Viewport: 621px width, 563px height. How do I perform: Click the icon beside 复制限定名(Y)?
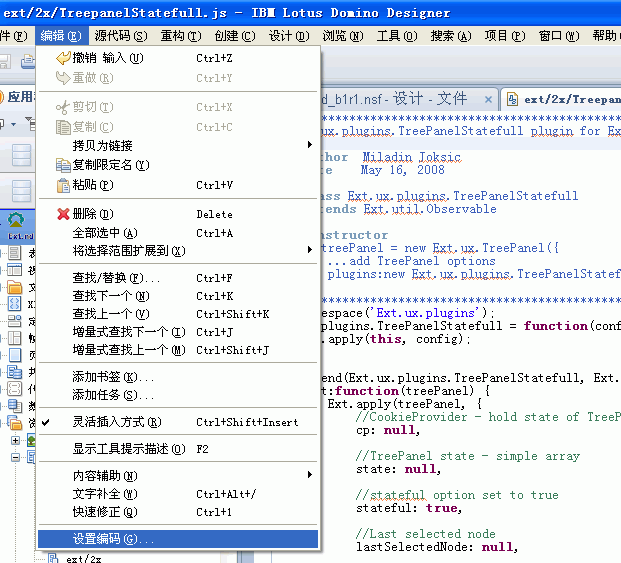click(63, 165)
